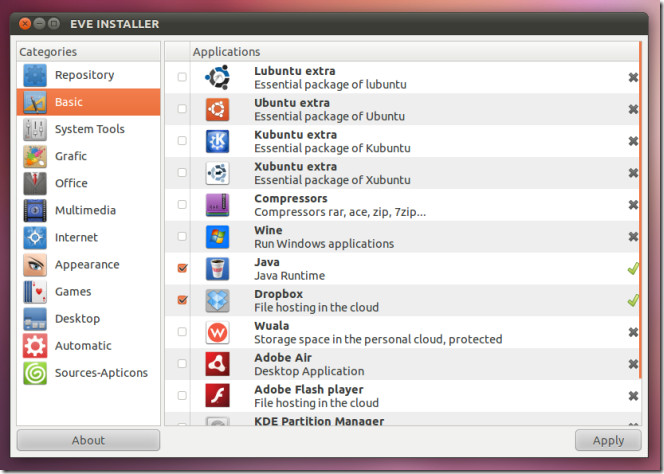
Task: Click the System Tools sliders icon
Action: coord(35,129)
